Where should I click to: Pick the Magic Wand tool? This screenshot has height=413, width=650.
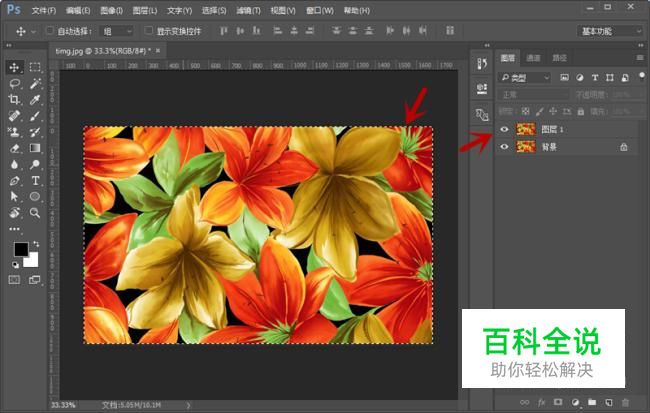[35, 84]
